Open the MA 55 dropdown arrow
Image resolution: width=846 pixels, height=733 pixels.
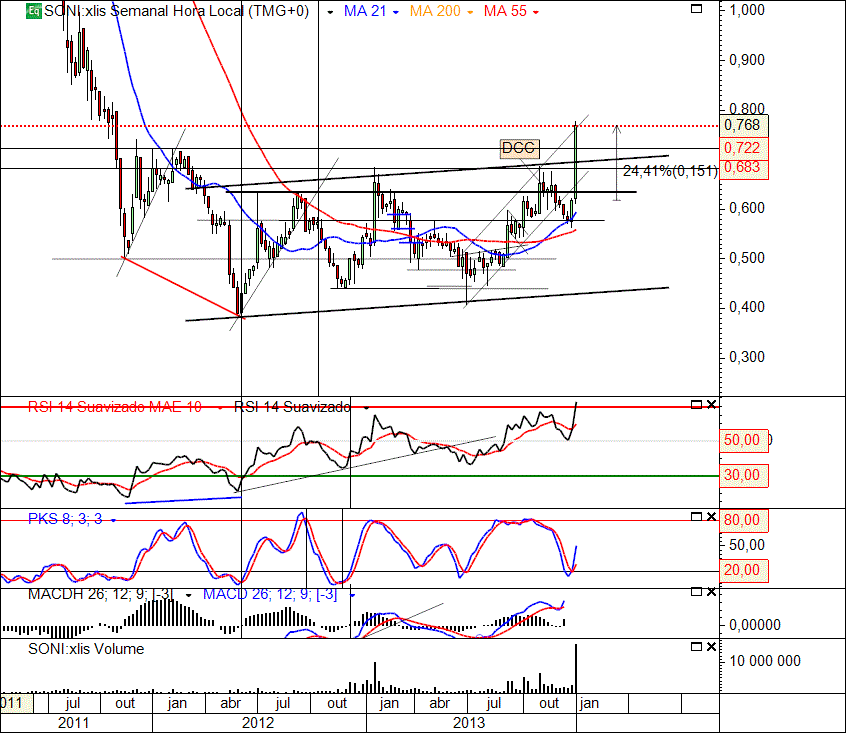pos(536,12)
